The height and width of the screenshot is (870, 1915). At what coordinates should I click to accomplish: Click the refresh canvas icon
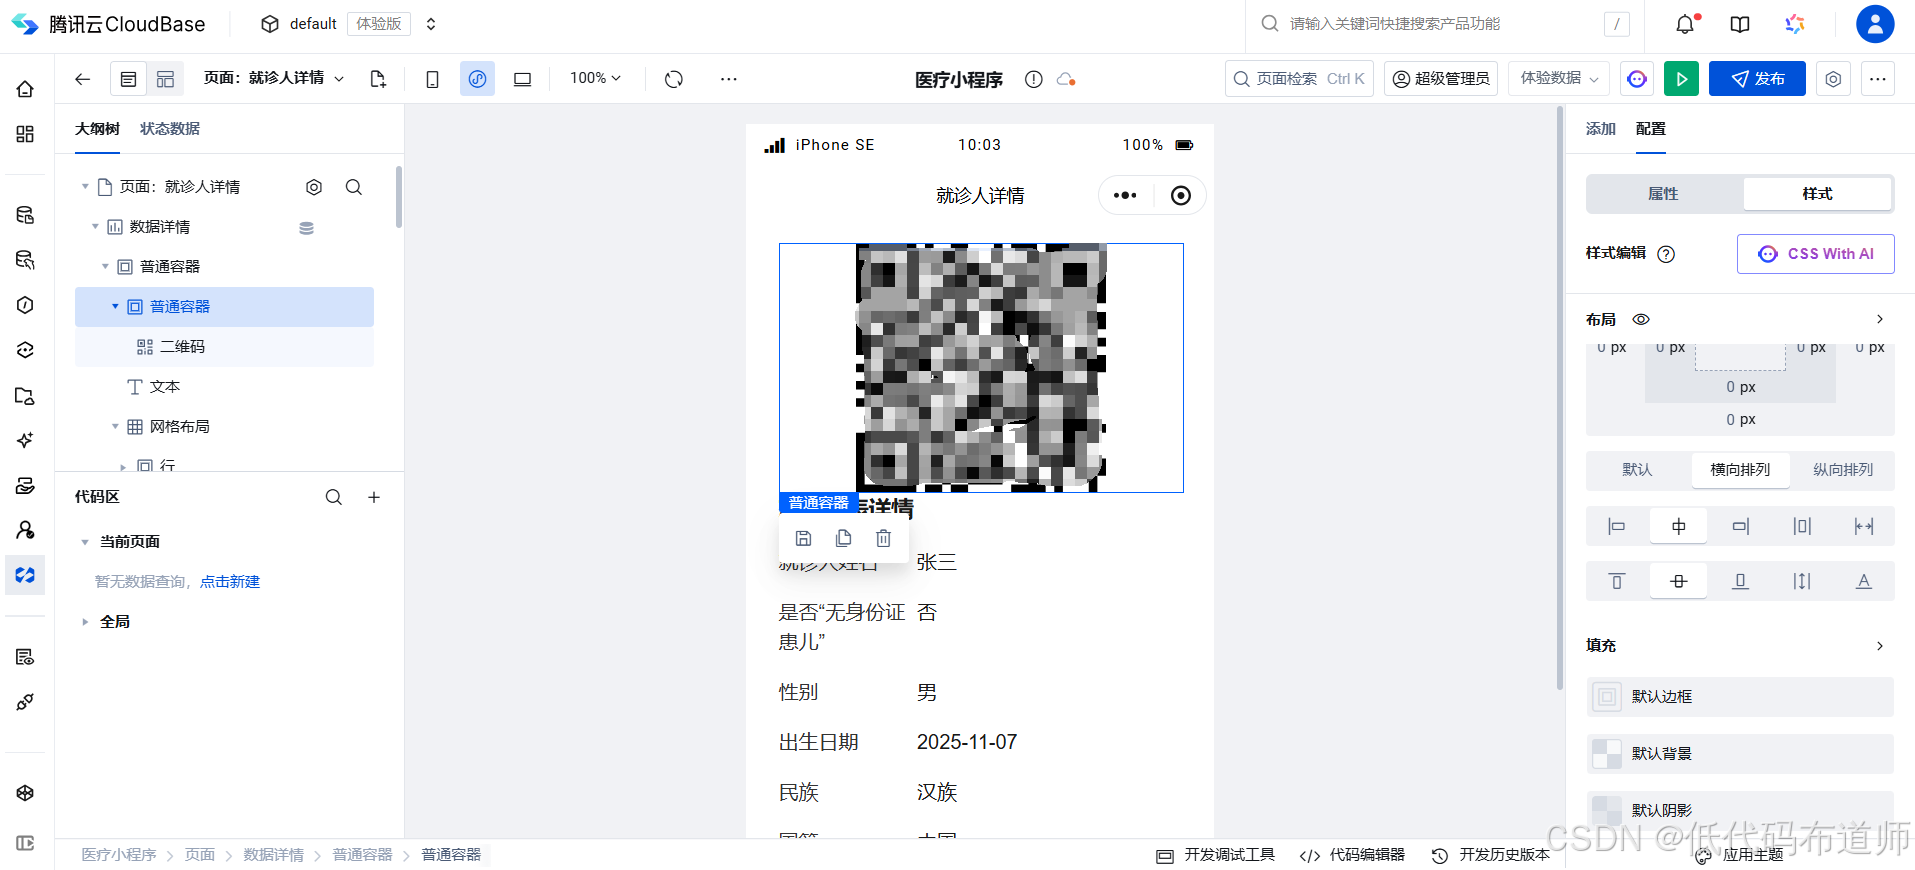click(x=674, y=79)
